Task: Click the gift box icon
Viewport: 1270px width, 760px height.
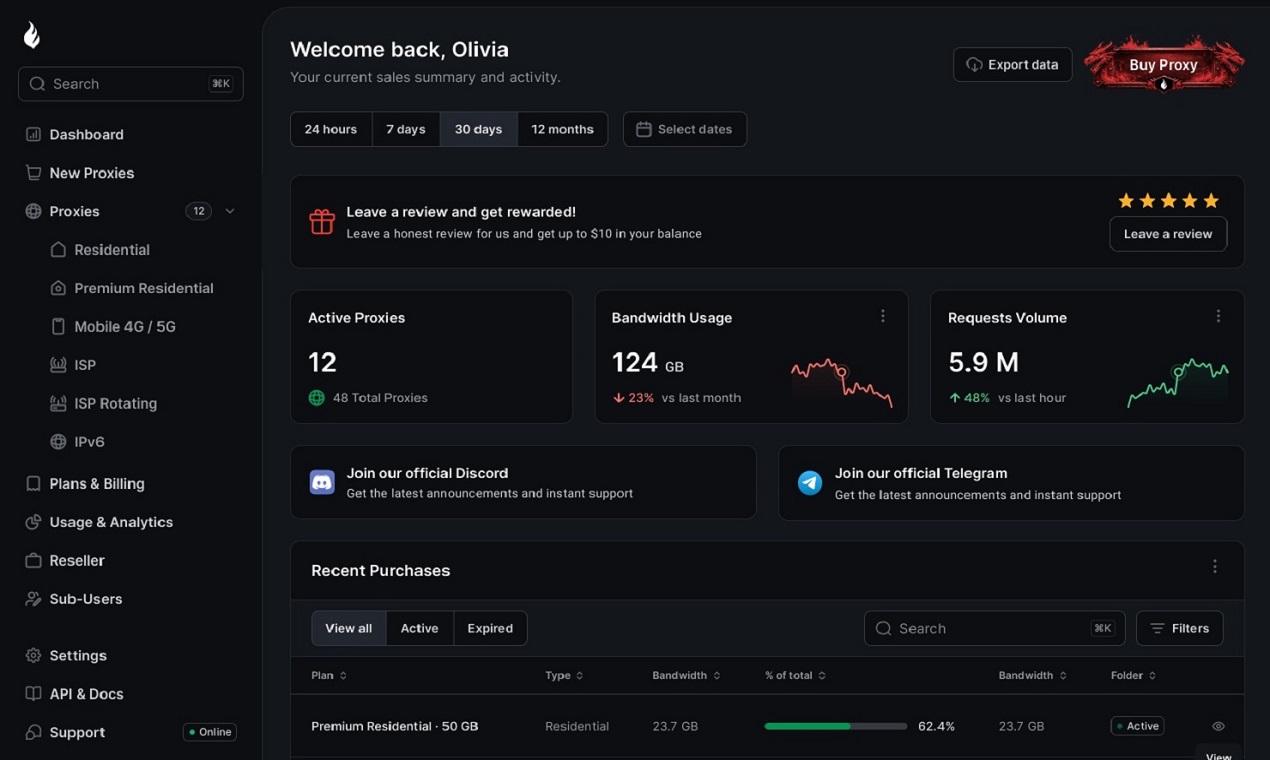Action: [x=322, y=222]
